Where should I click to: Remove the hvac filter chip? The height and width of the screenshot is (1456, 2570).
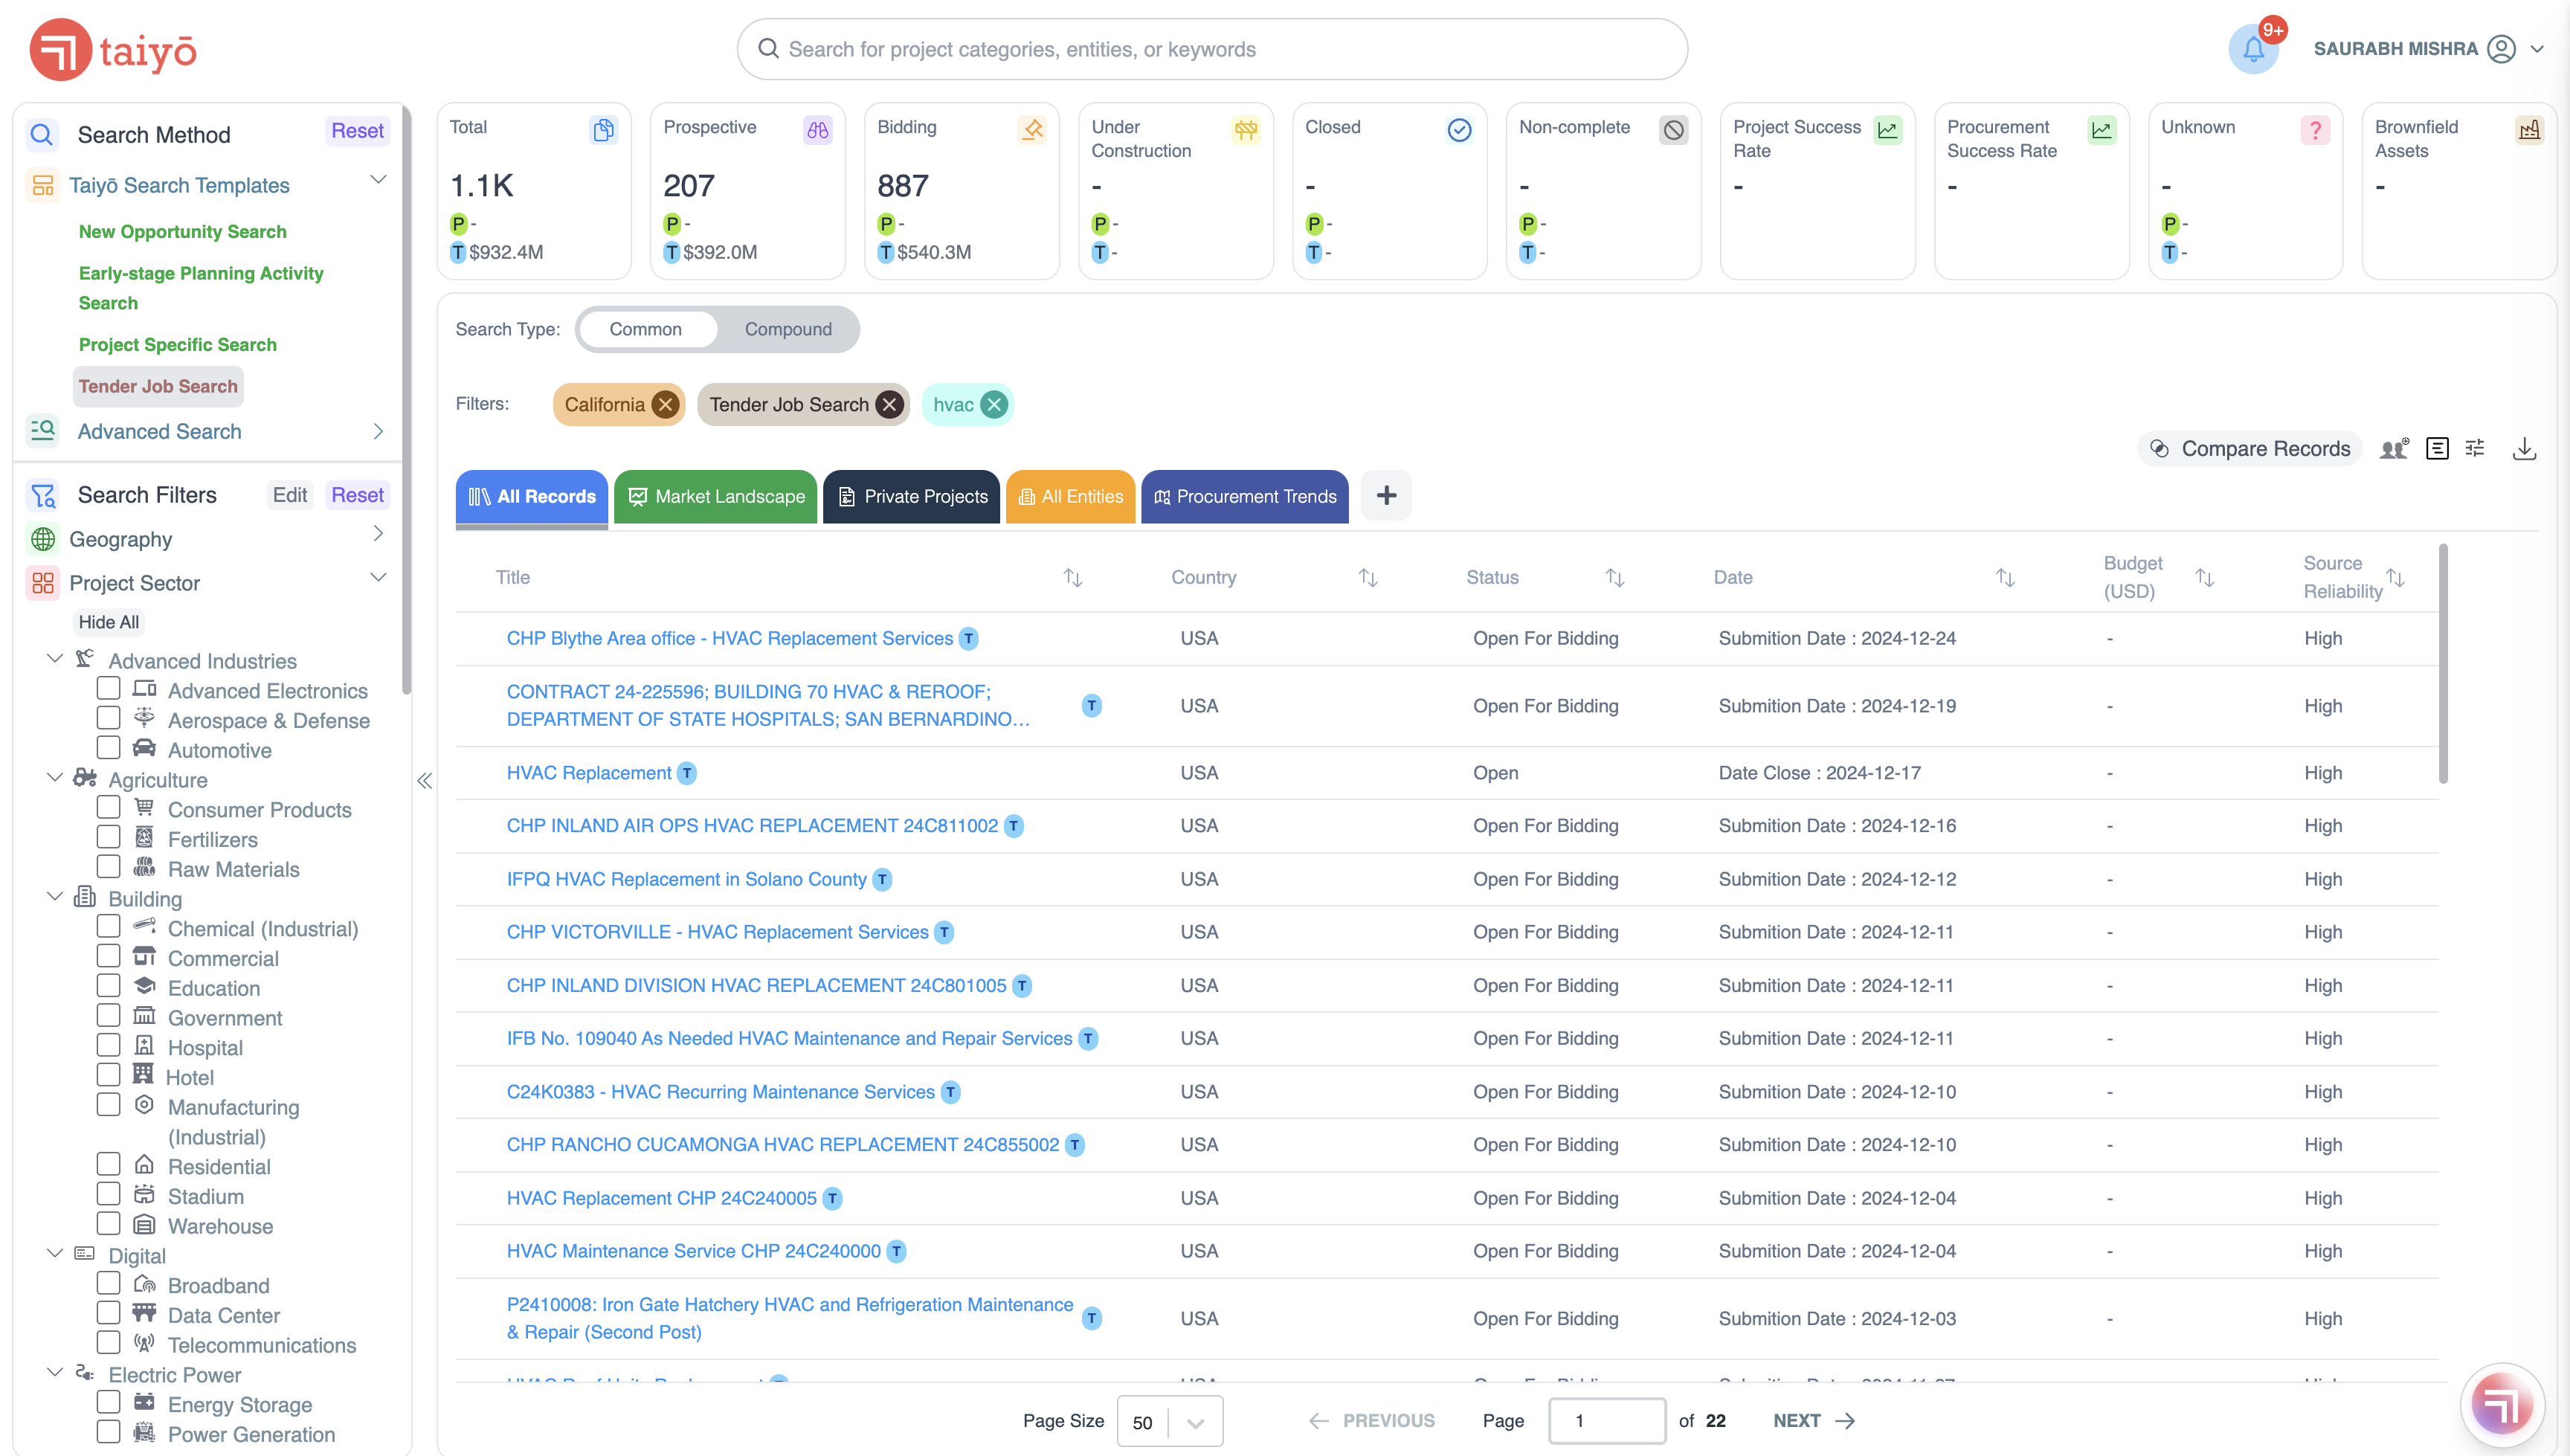point(993,405)
